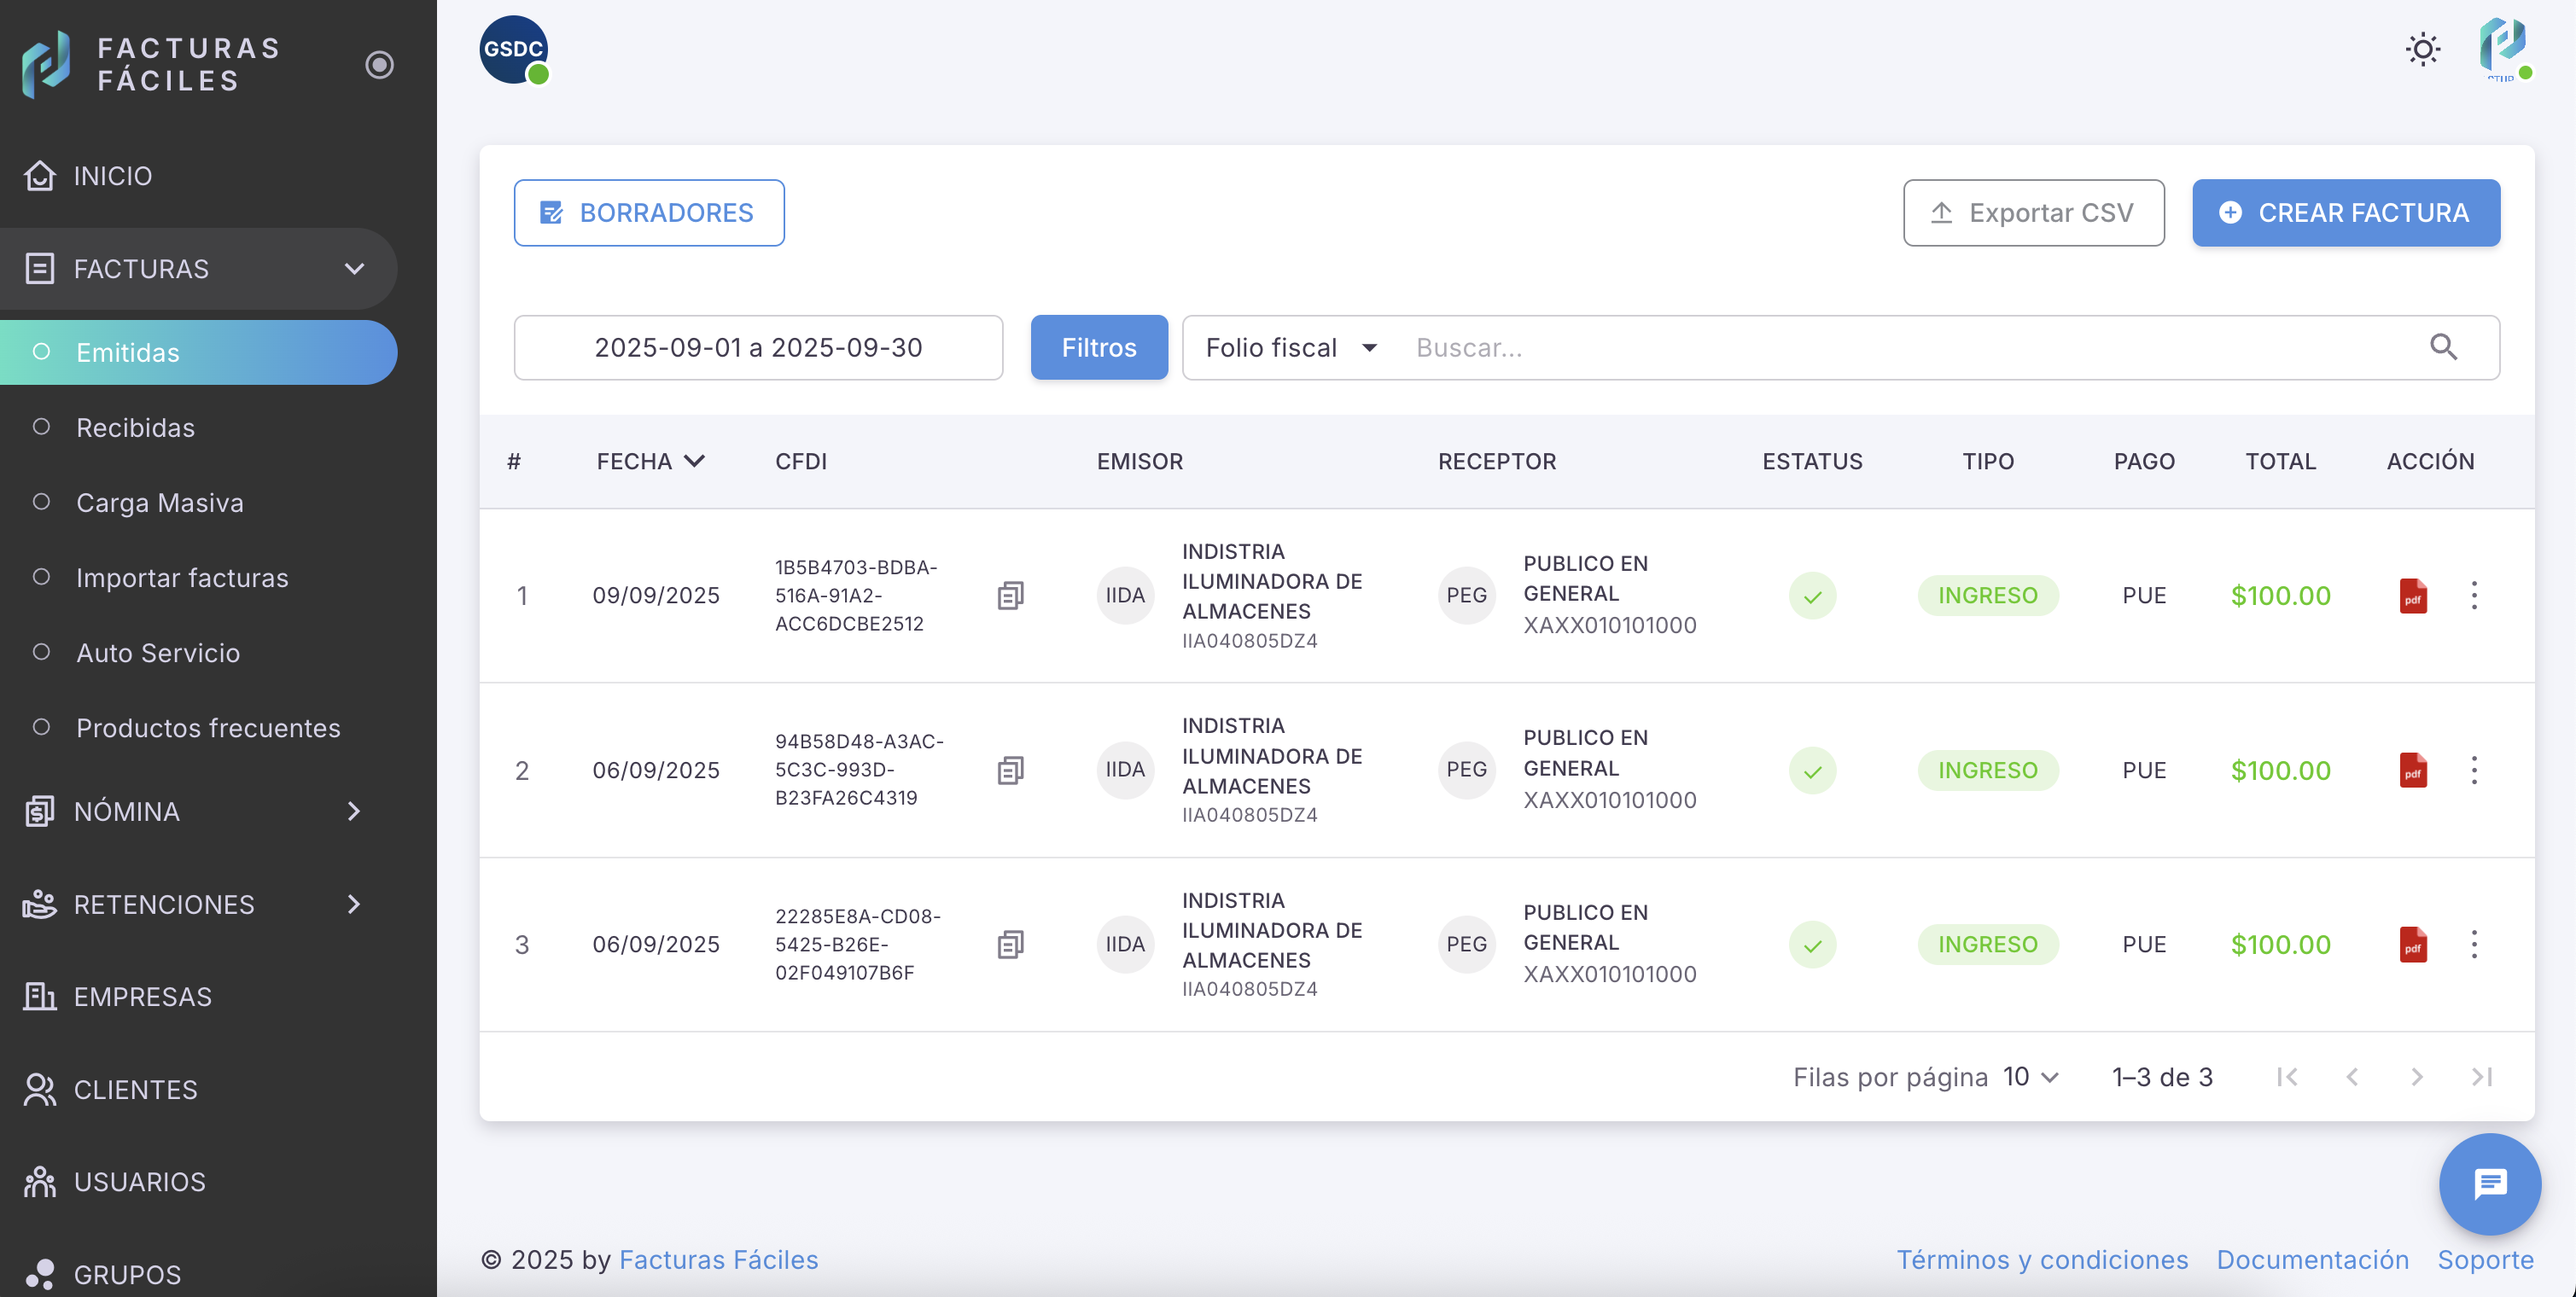Open the date range field
The height and width of the screenshot is (1297, 2576).
coord(758,348)
